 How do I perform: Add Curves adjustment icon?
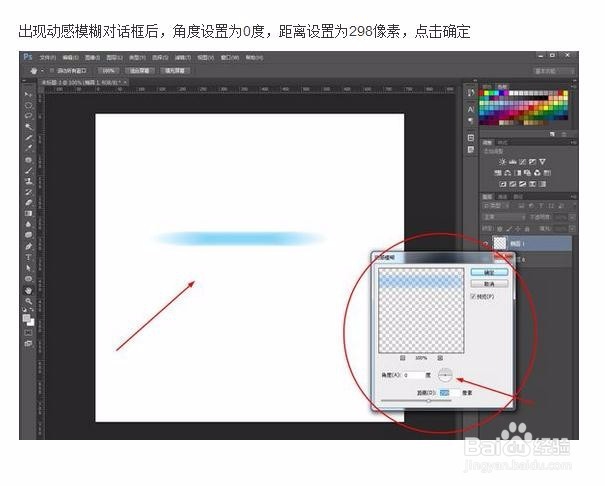[522, 162]
